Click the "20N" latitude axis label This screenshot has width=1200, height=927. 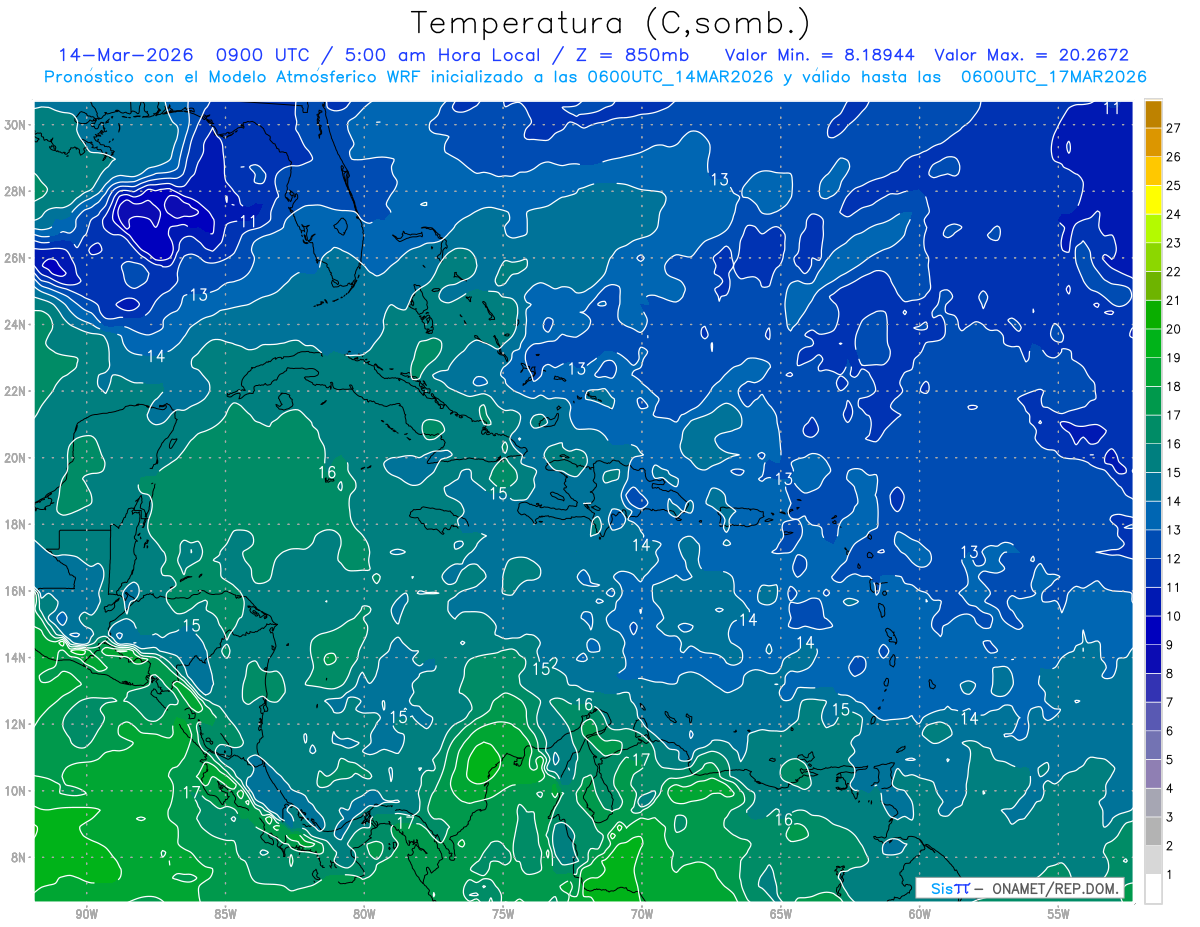click(14, 458)
